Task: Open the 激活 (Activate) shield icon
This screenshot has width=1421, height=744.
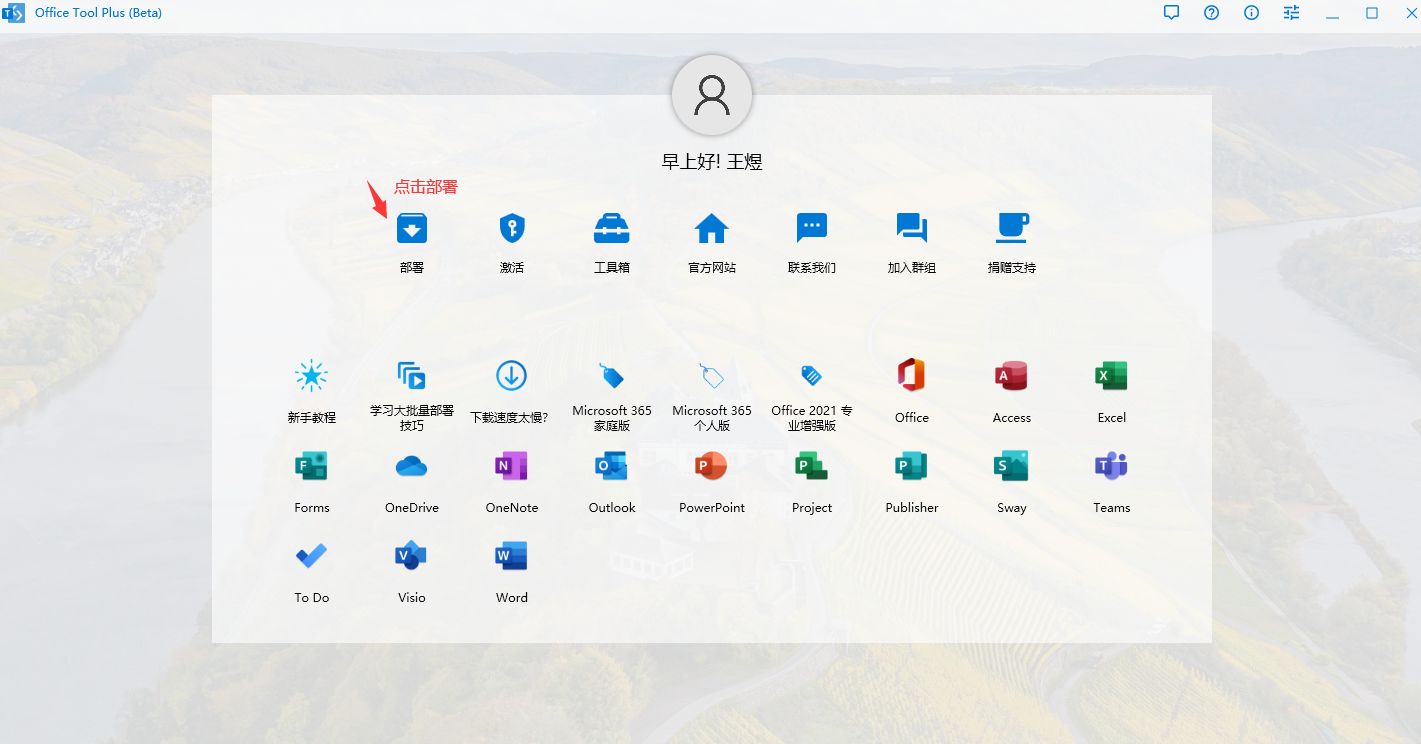Action: 512,229
